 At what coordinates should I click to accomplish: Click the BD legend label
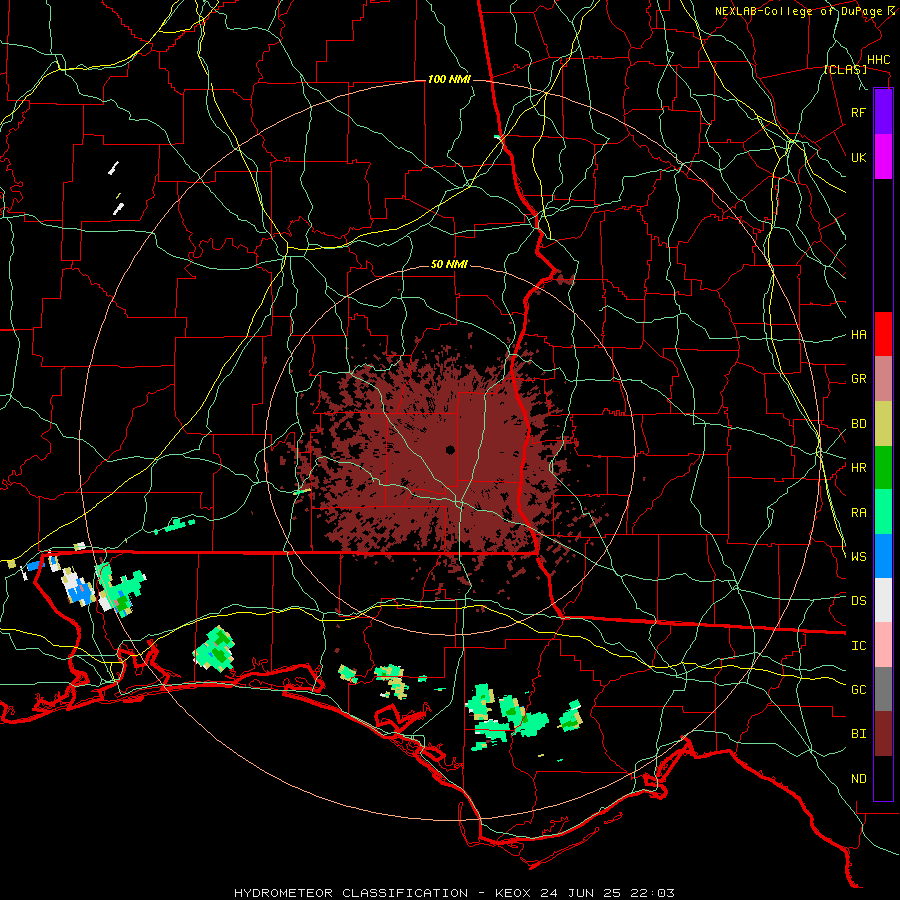pos(858,424)
